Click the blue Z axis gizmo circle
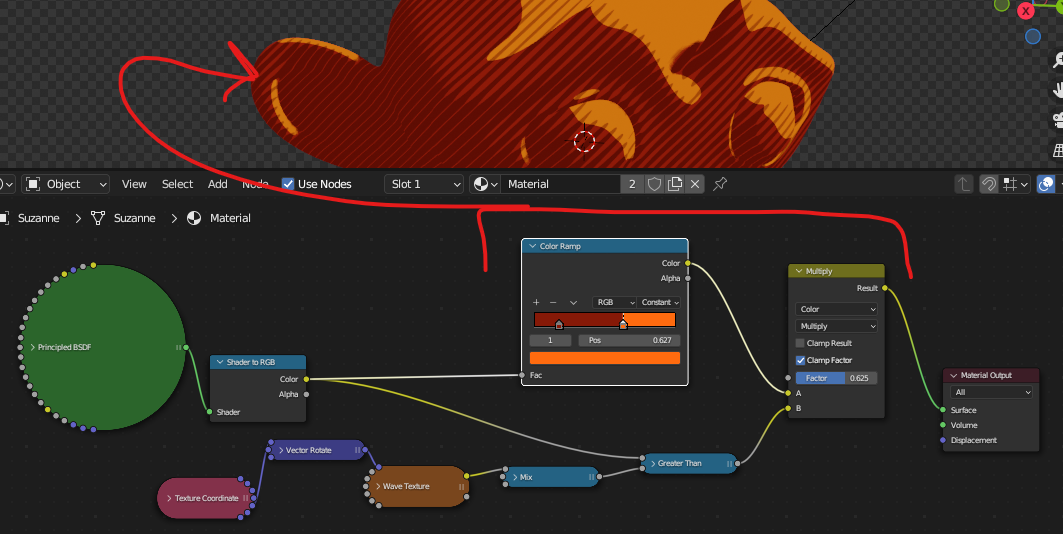 coord(1032,37)
